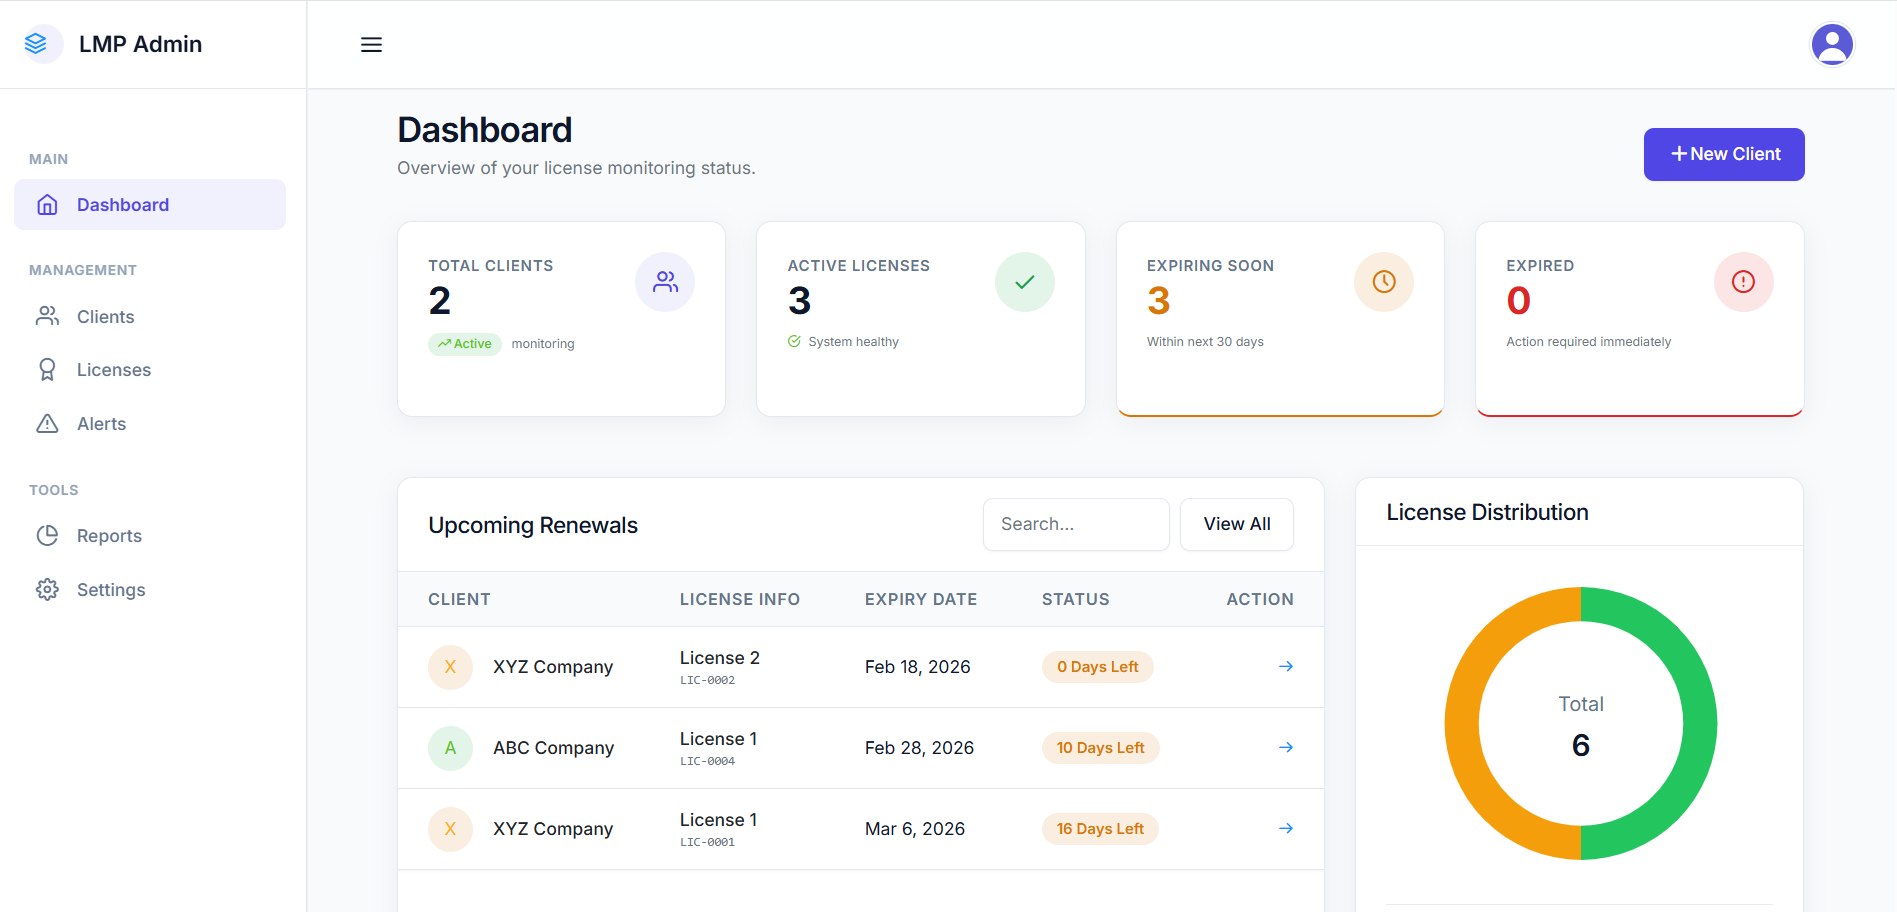This screenshot has width=1897, height=912.
Task: Click the Settings gear icon in sidebar
Action: (47, 589)
